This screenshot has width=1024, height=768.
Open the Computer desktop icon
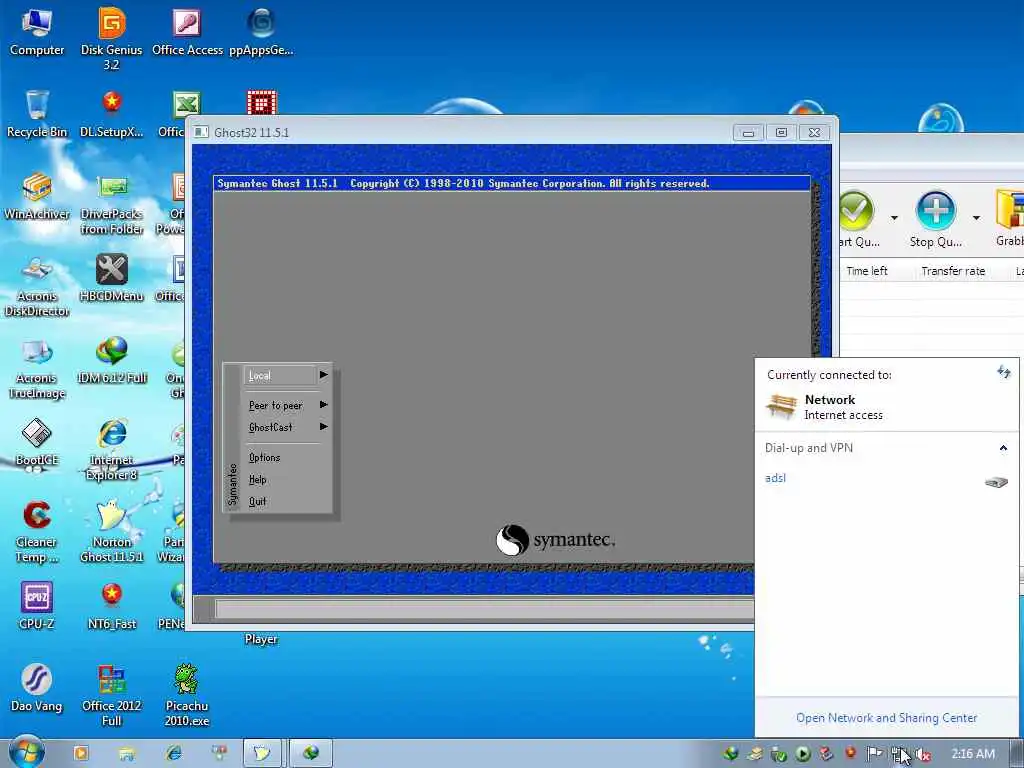[x=37, y=31]
